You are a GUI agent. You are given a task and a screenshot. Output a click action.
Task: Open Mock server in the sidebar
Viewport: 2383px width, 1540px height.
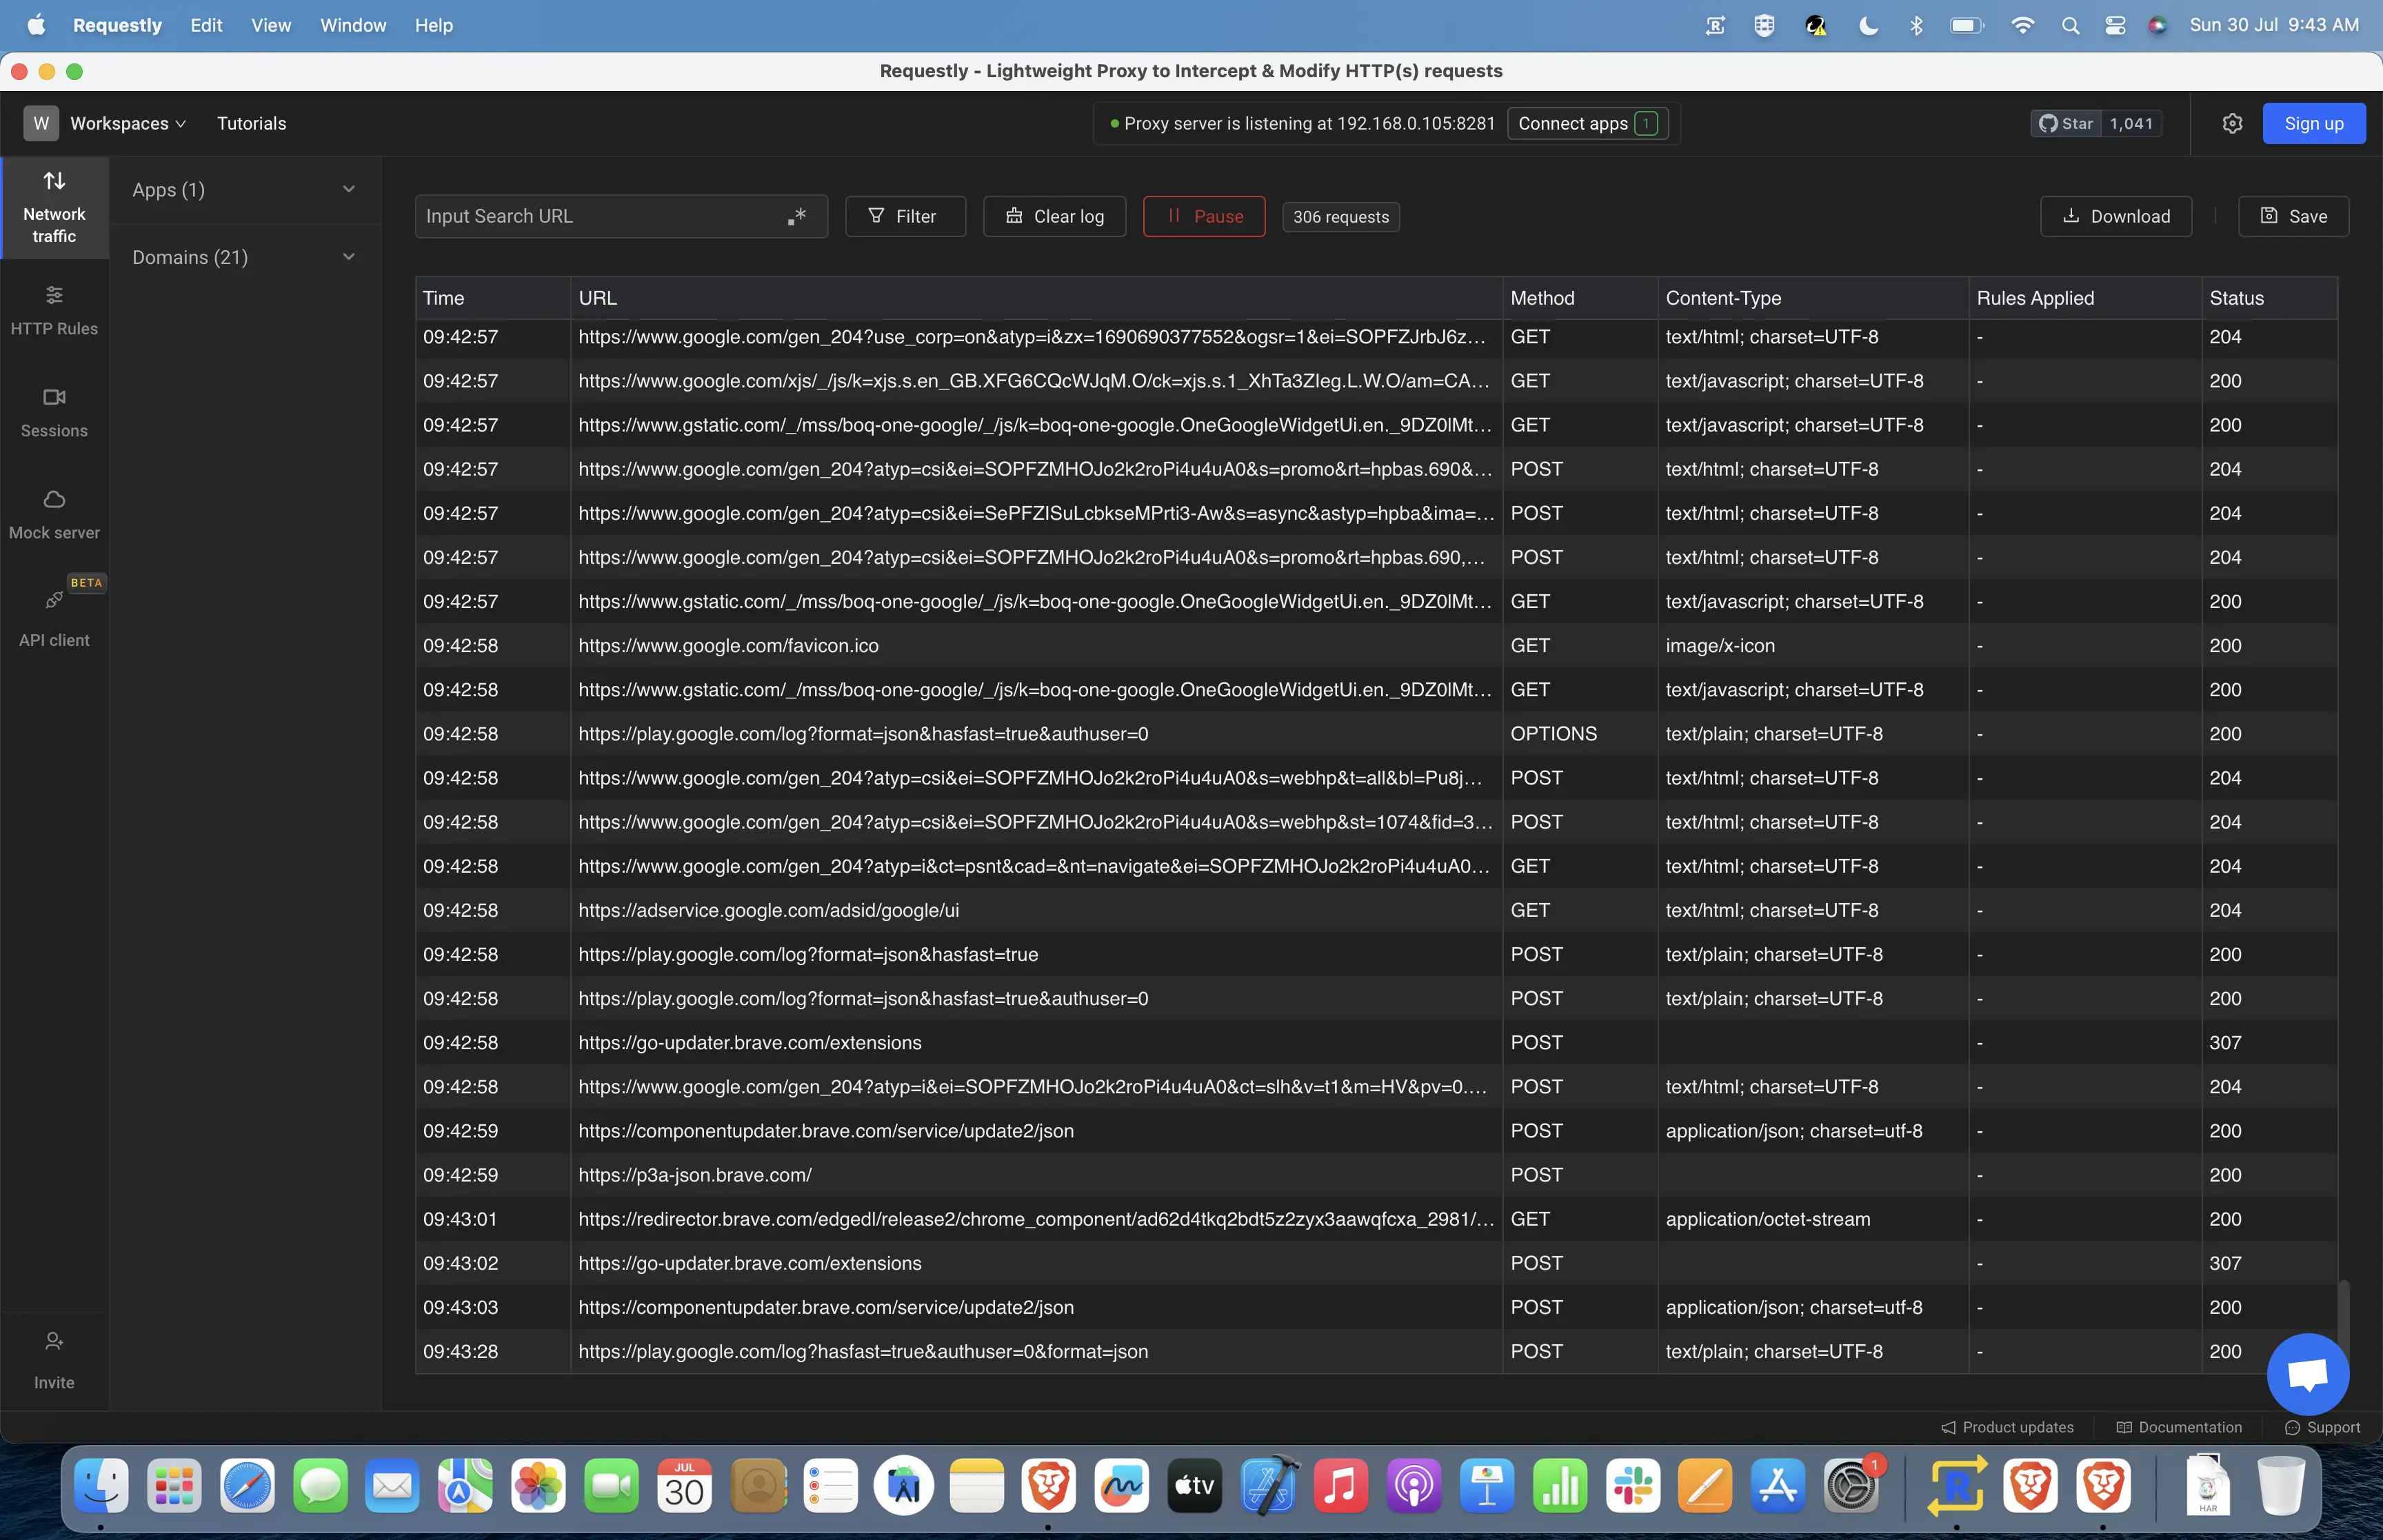54,515
